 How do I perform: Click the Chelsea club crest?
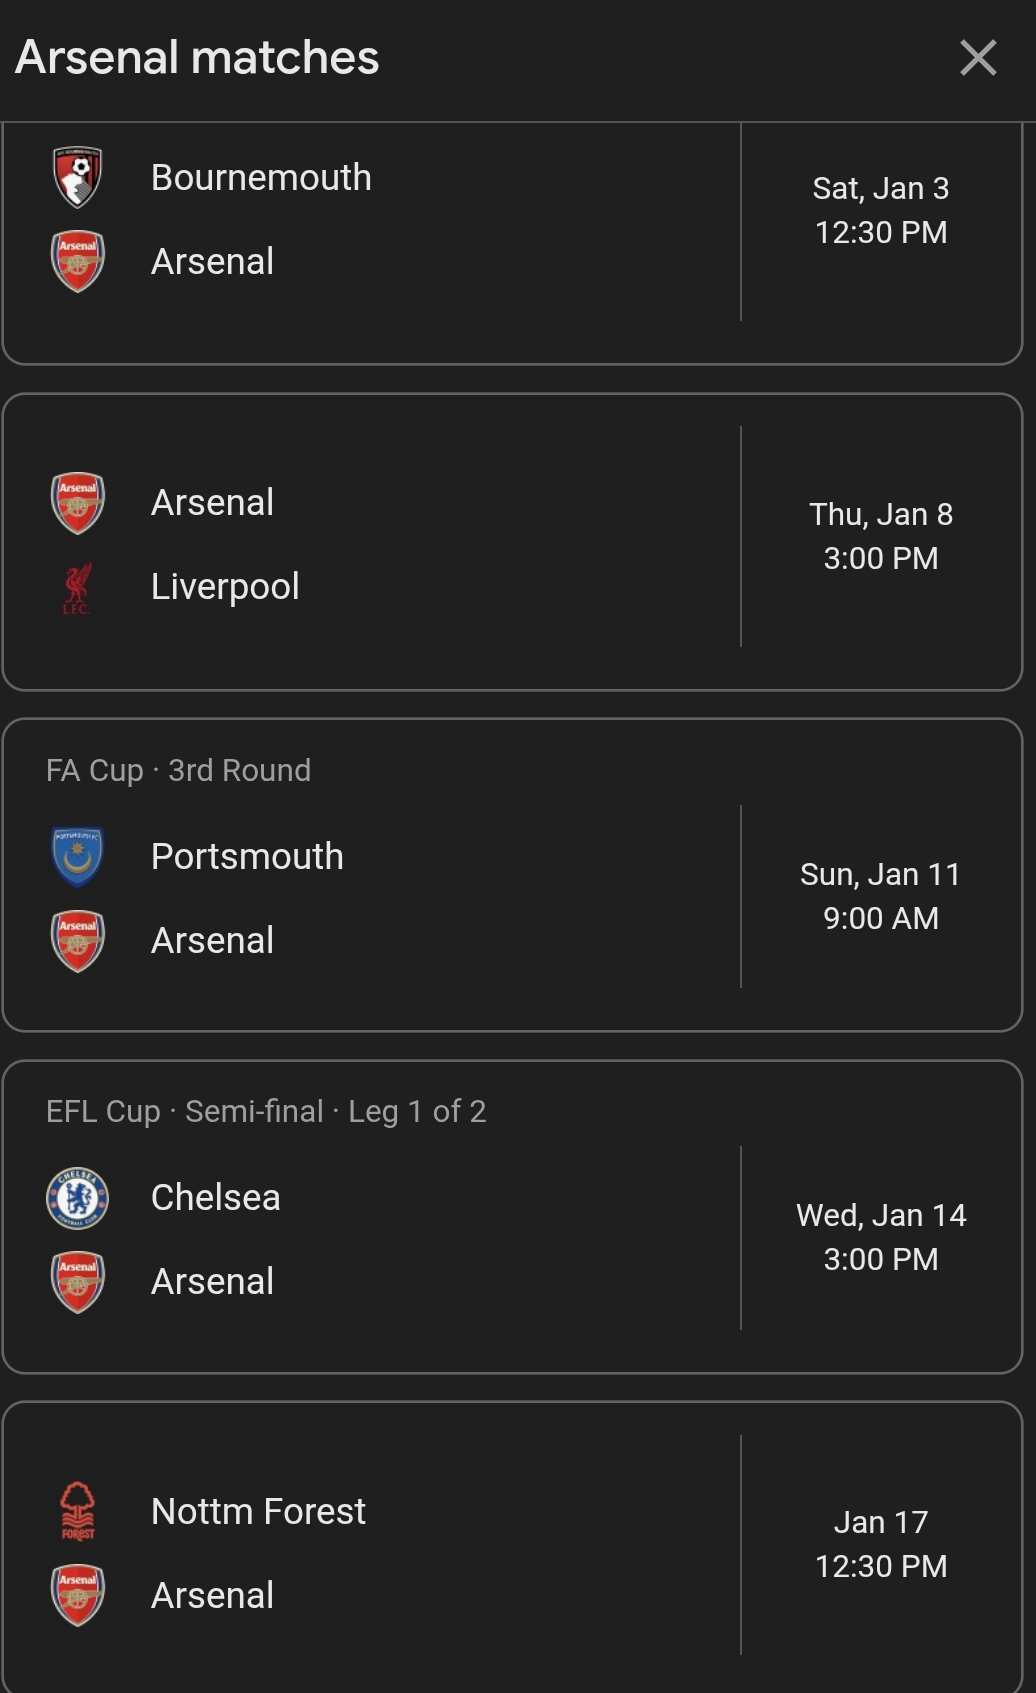[78, 1198]
